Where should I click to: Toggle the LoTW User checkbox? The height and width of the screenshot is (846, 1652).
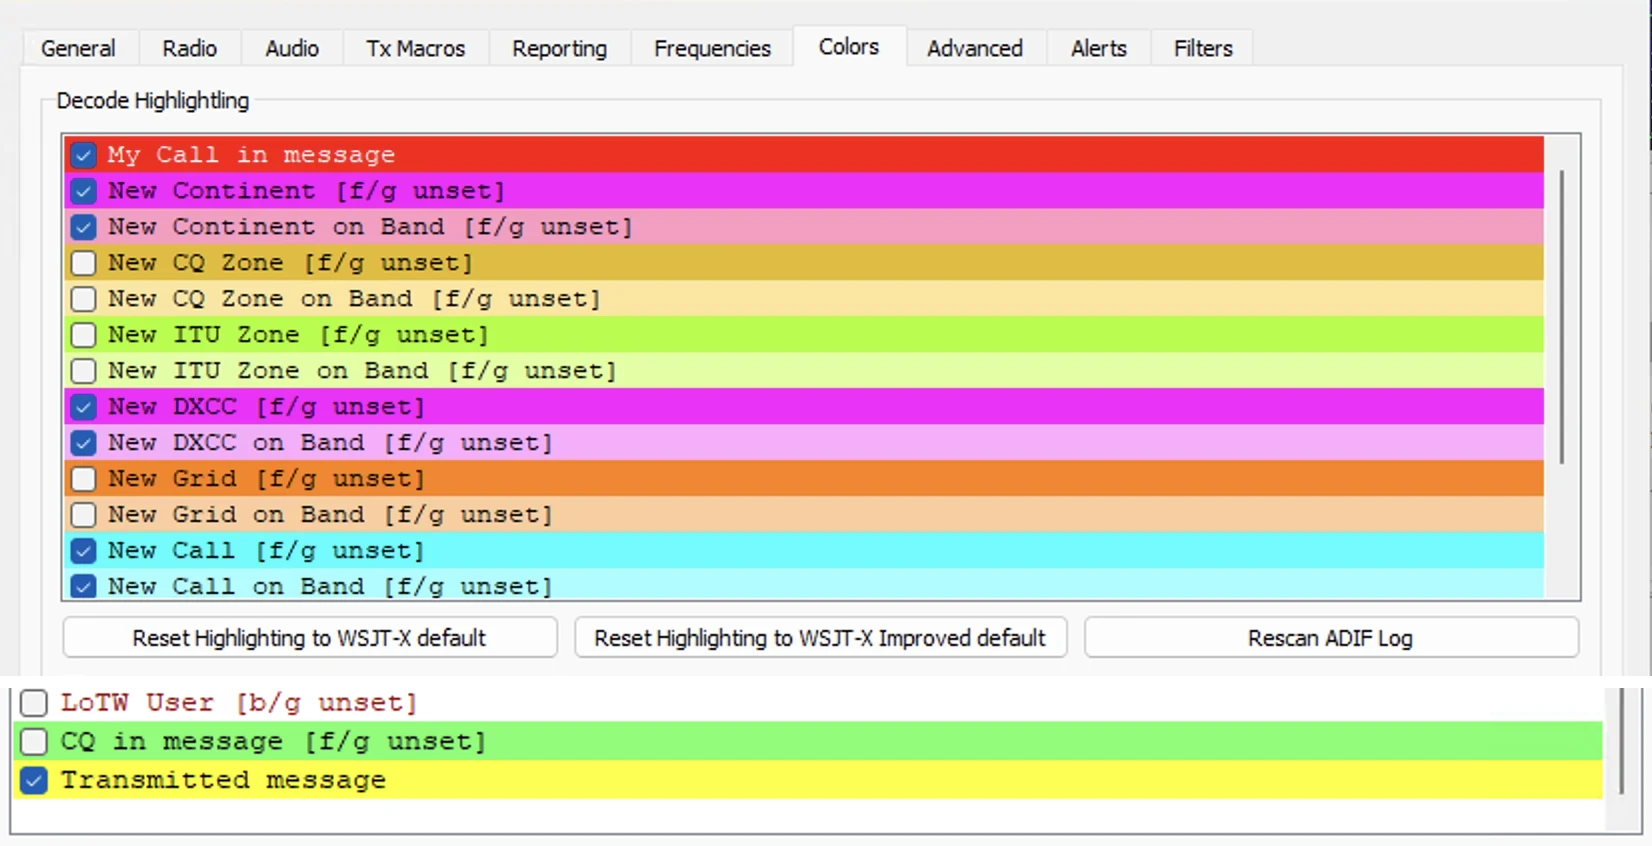(34, 703)
